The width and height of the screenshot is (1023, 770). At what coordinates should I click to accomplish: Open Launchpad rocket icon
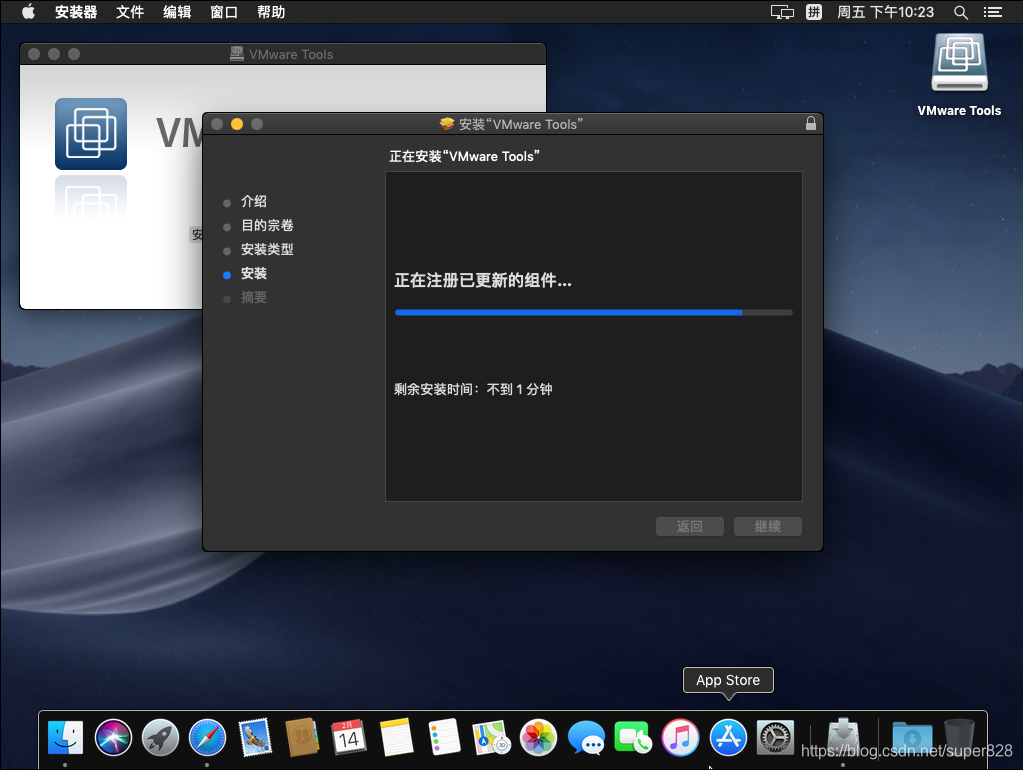coord(160,737)
